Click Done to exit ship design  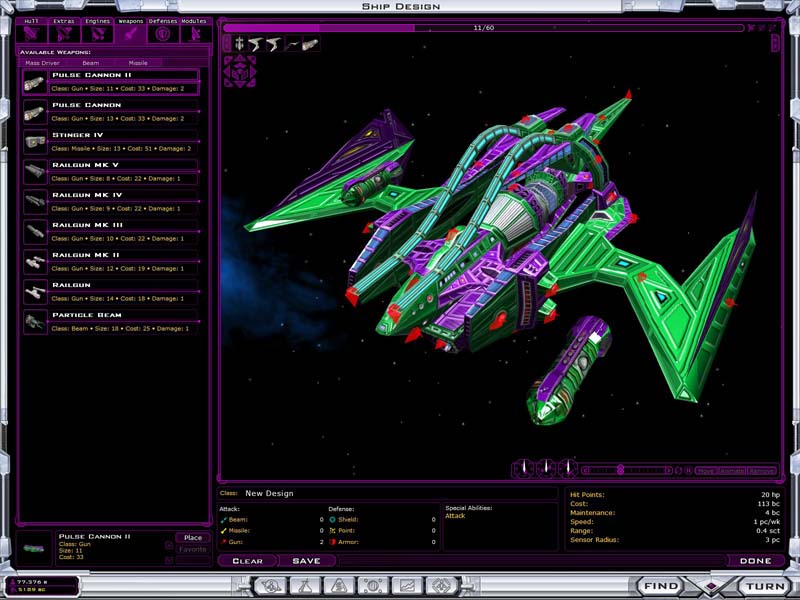[x=756, y=561]
